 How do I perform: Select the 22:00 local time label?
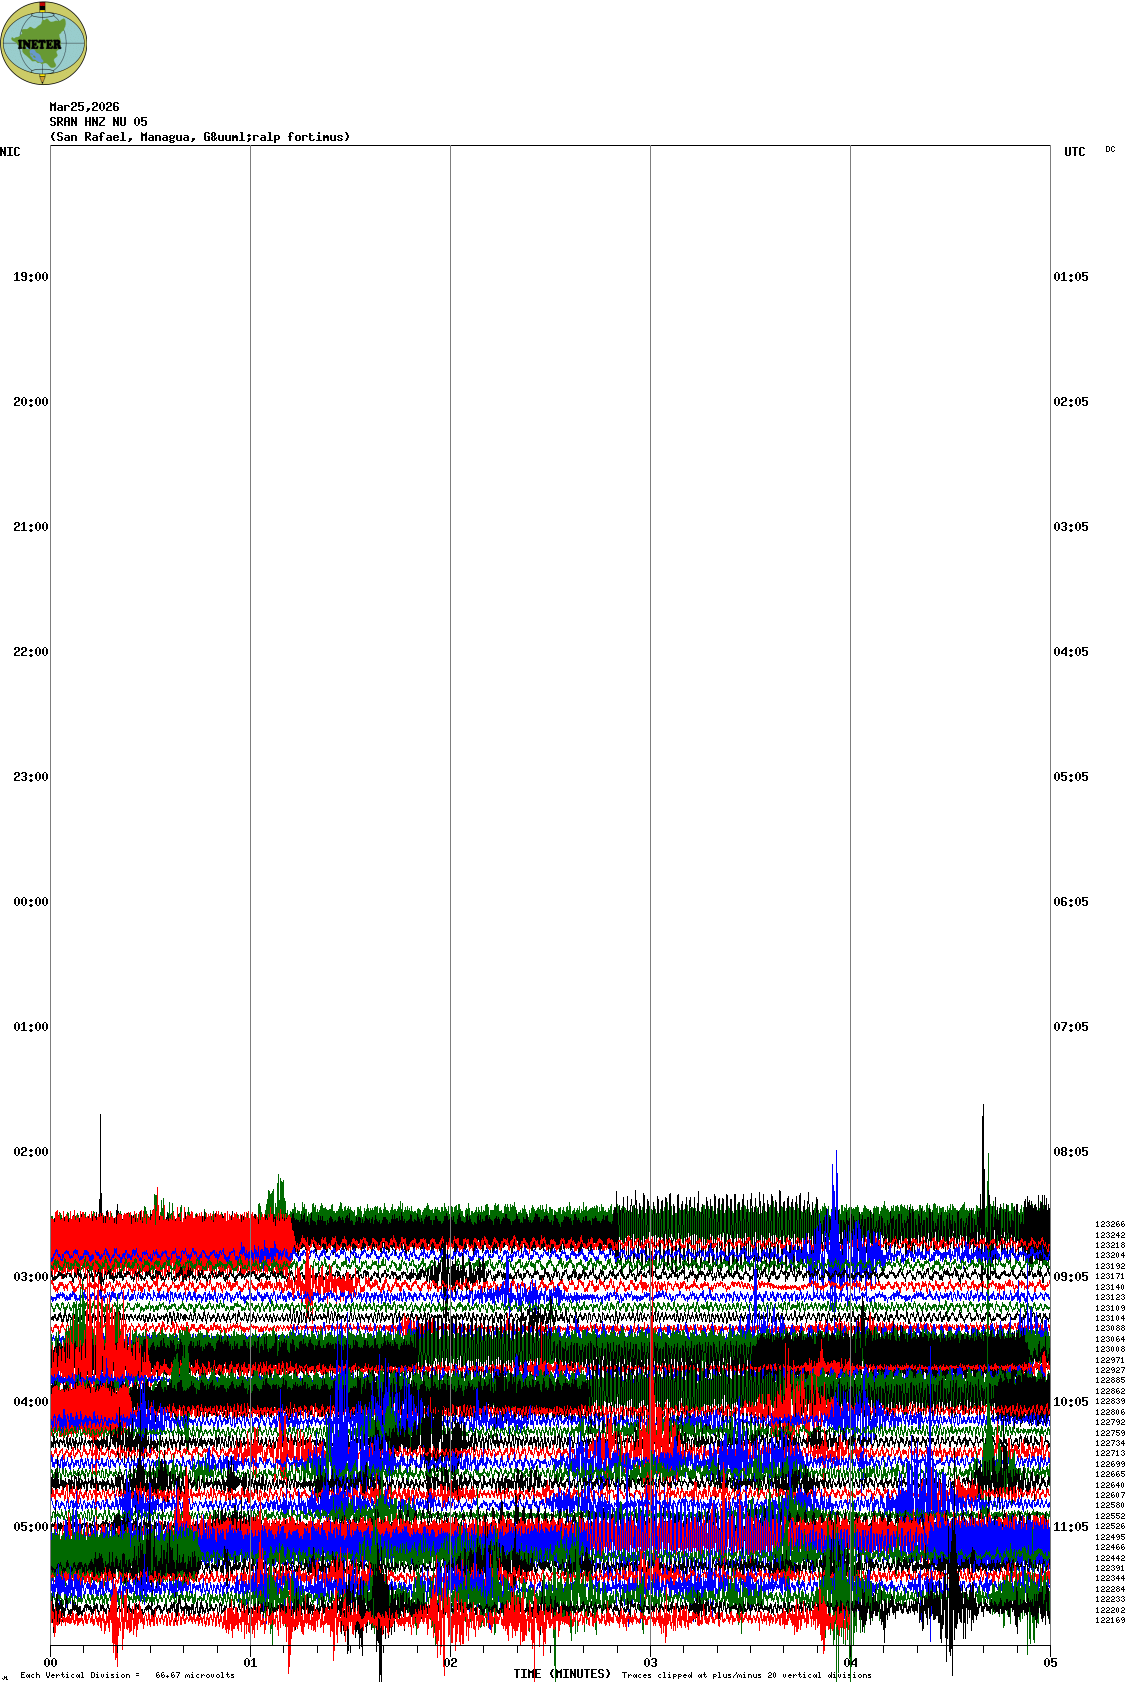point(30,652)
